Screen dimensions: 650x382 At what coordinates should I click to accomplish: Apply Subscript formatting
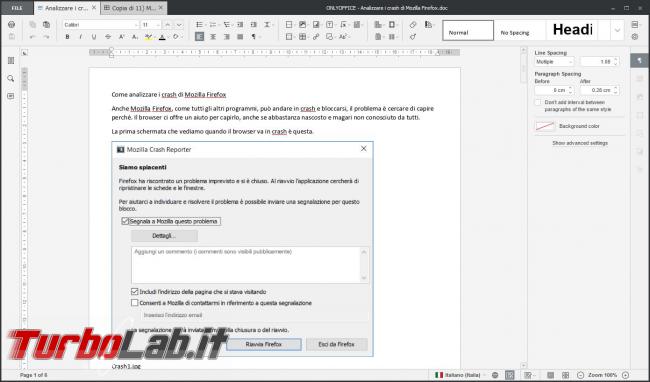click(135, 37)
